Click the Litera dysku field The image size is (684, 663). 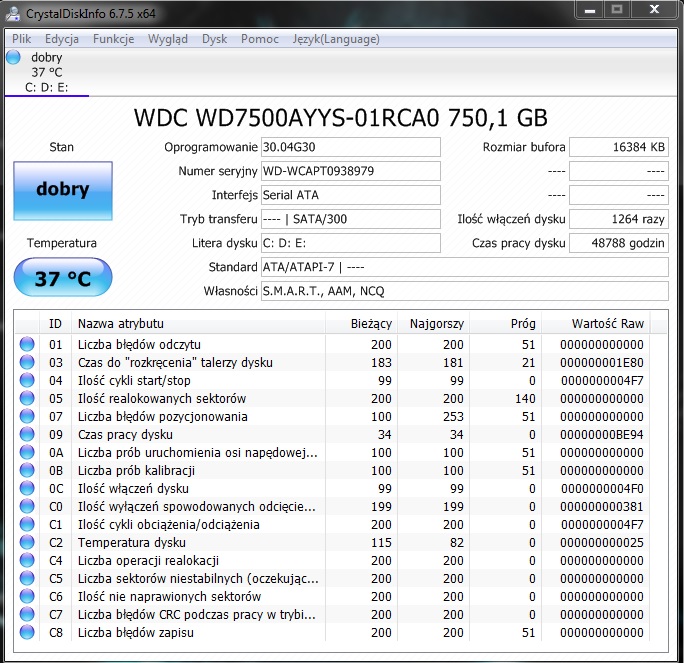[x=351, y=243]
